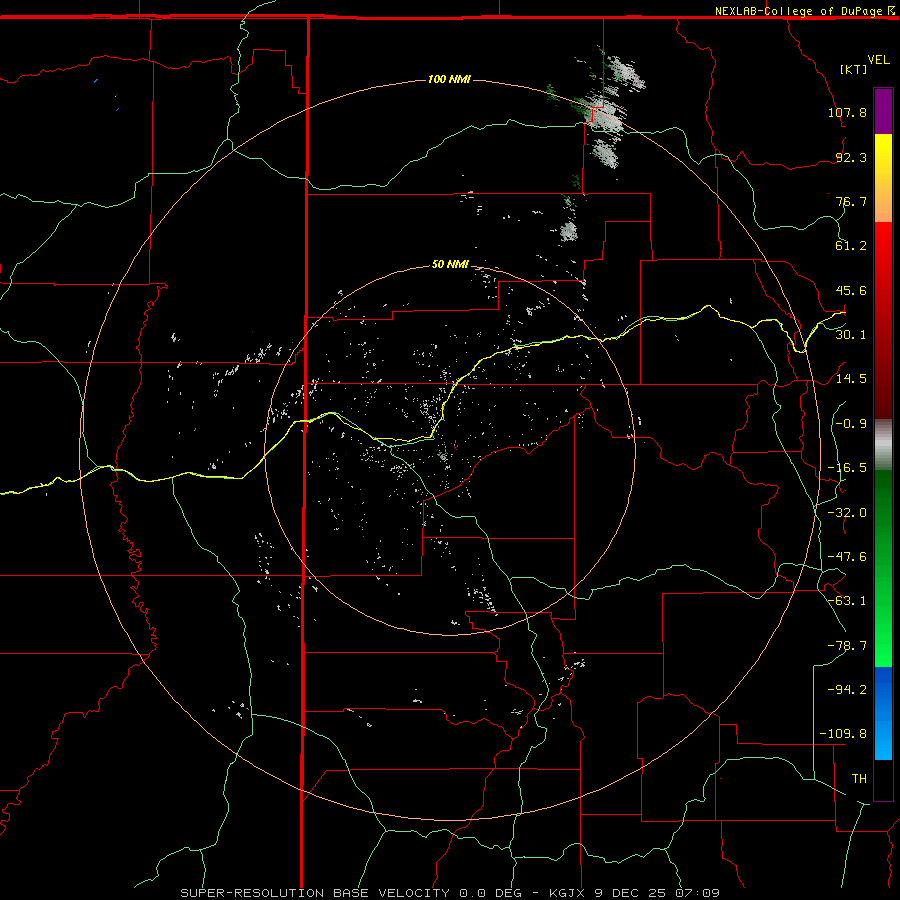Pick the green segment of velocity color bar
This screenshot has height=900, width=900.
tap(883, 568)
